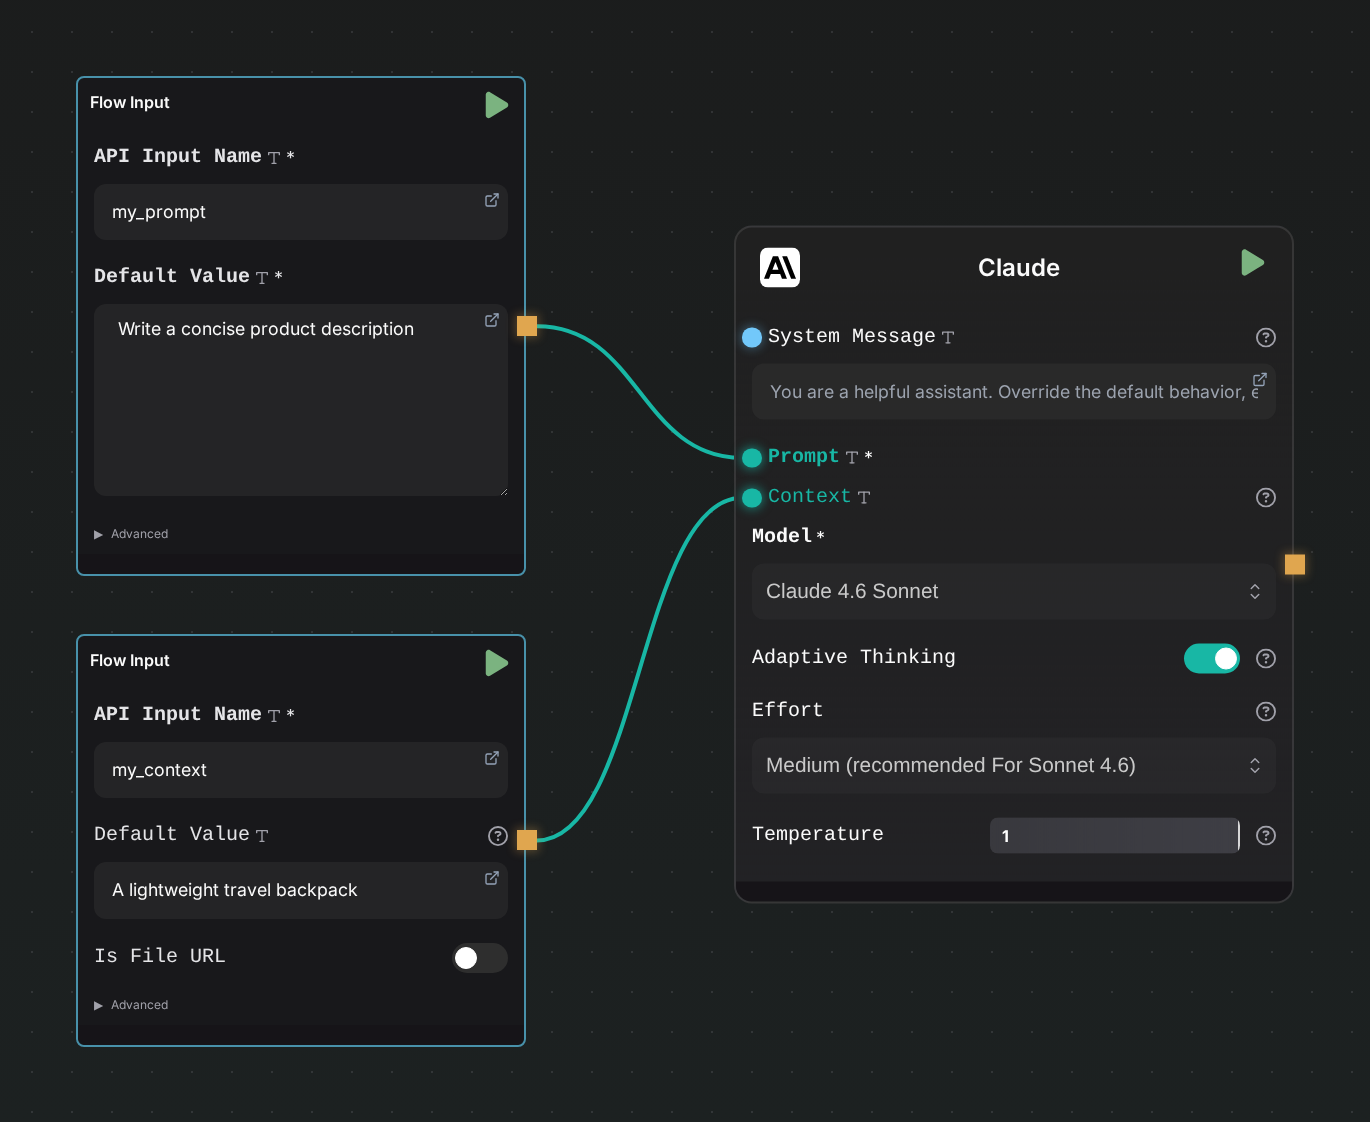Open help for Adaptive Thinking
1370x1122 pixels.
click(1266, 658)
